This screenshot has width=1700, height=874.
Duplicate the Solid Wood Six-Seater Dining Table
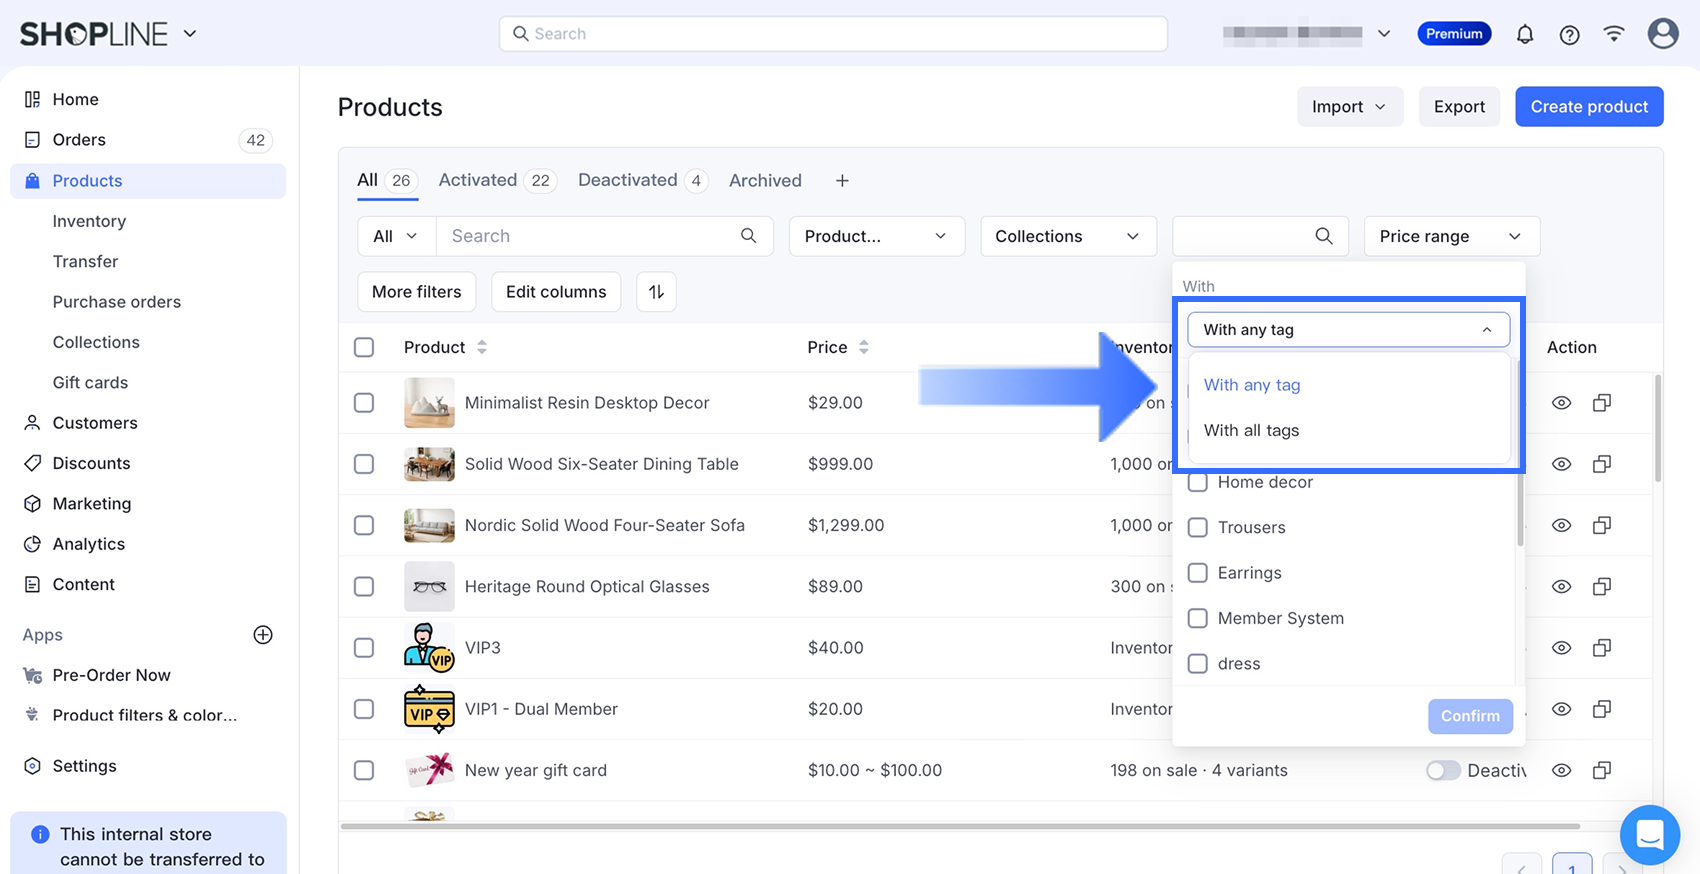point(1601,464)
